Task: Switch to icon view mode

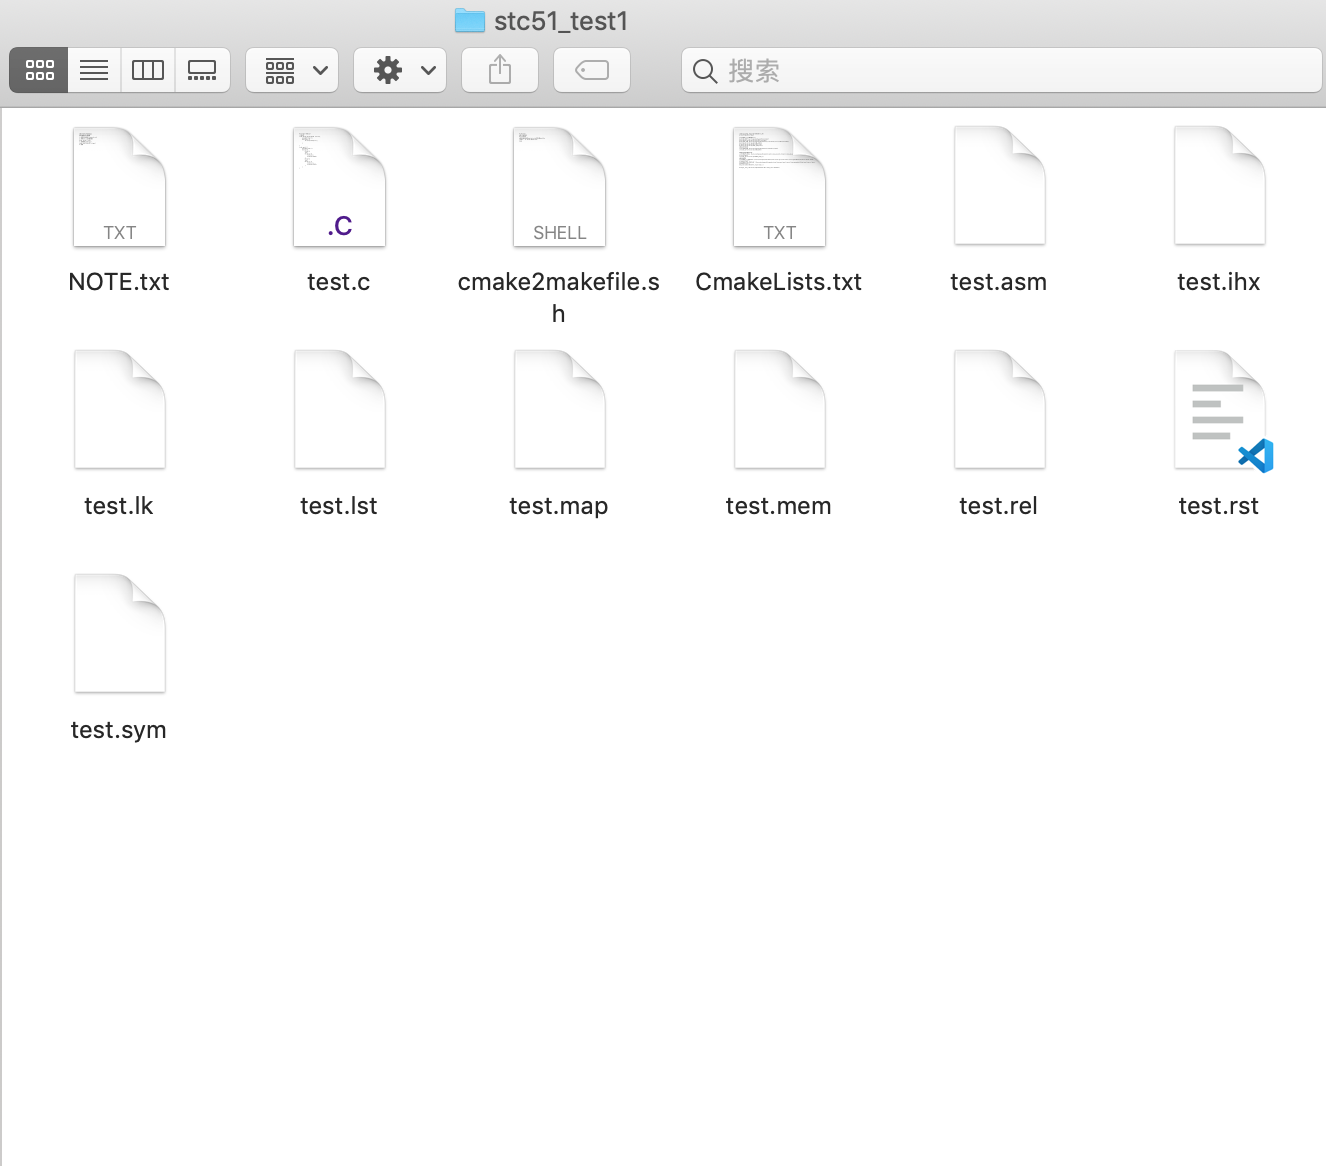Action: (x=39, y=70)
